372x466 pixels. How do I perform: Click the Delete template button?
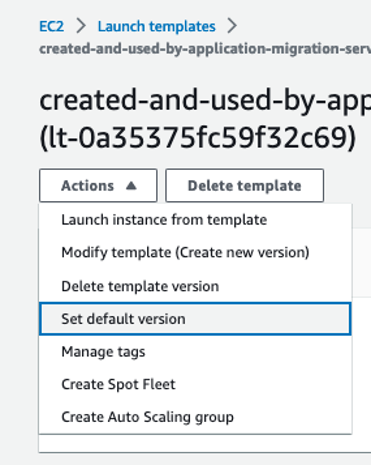pyautogui.click(x=244, y=186)
